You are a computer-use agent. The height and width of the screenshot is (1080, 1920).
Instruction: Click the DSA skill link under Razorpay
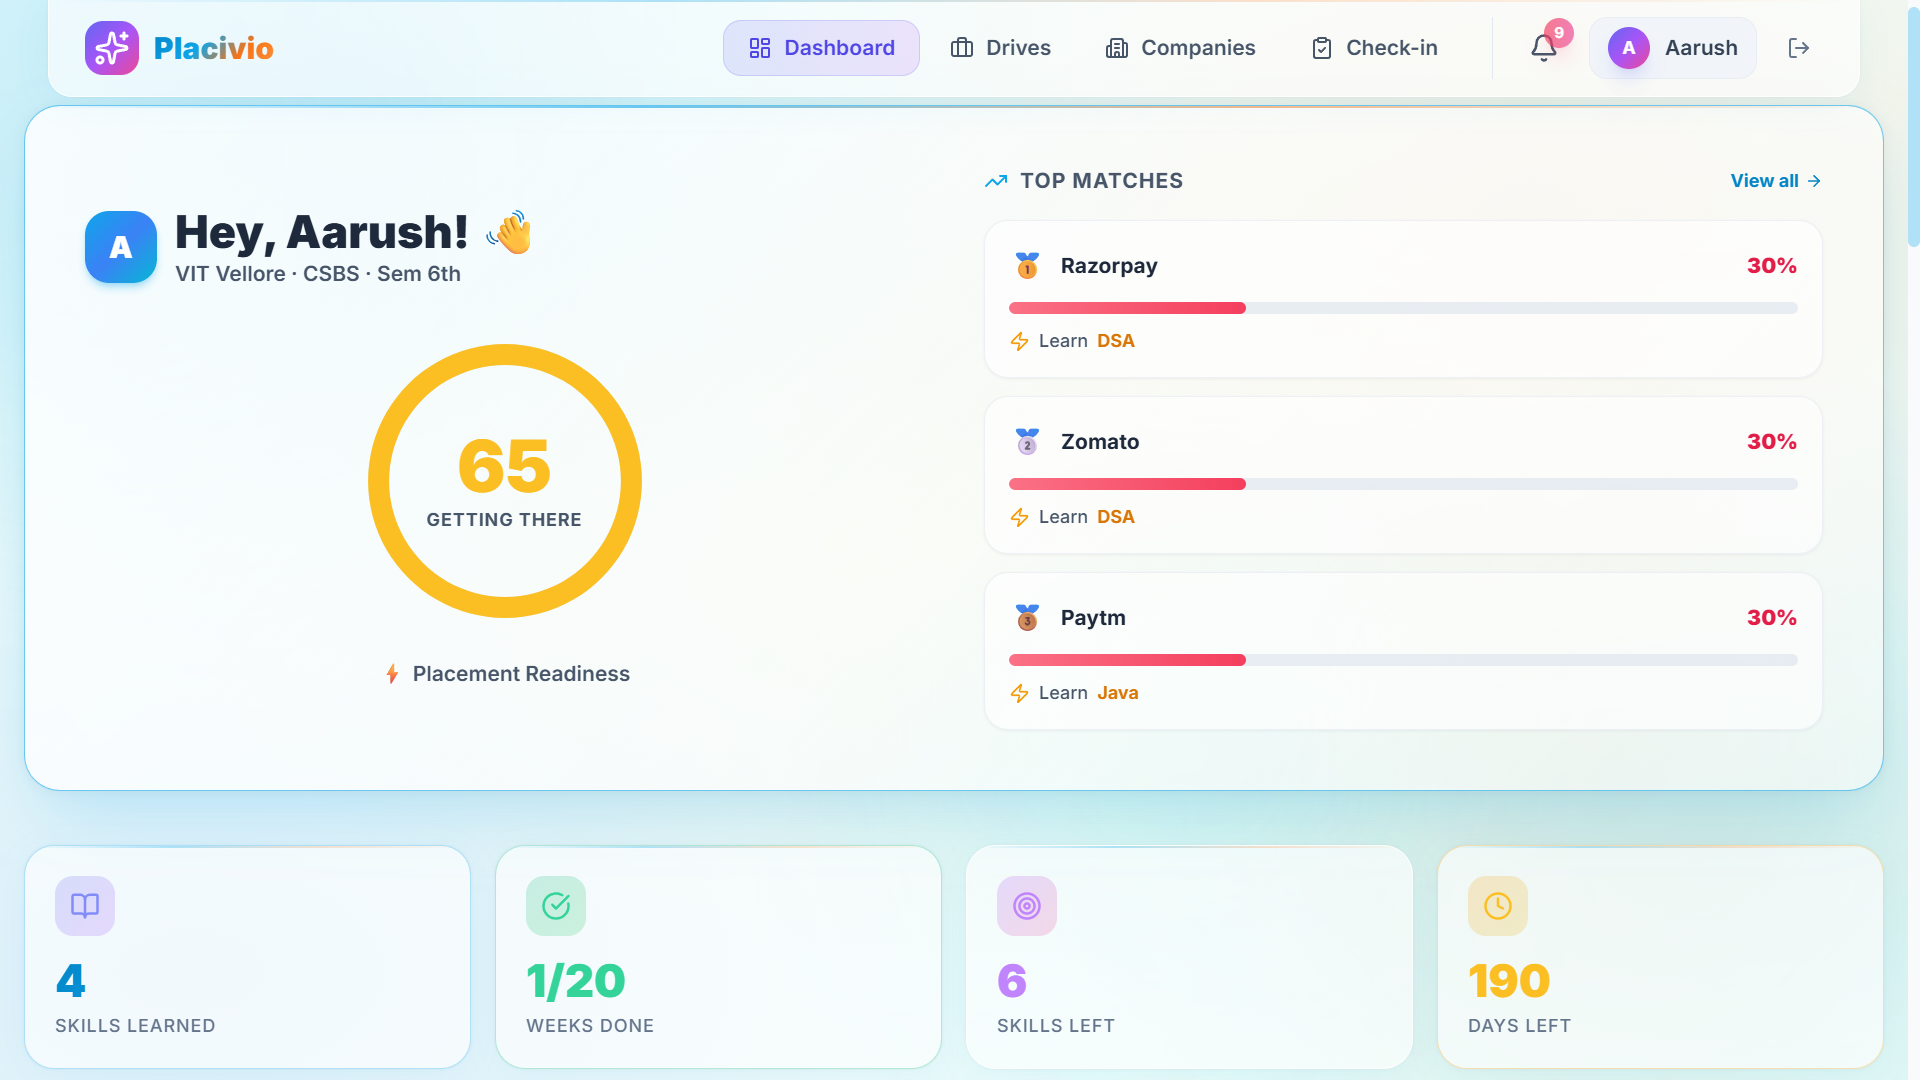[1116, 341]
